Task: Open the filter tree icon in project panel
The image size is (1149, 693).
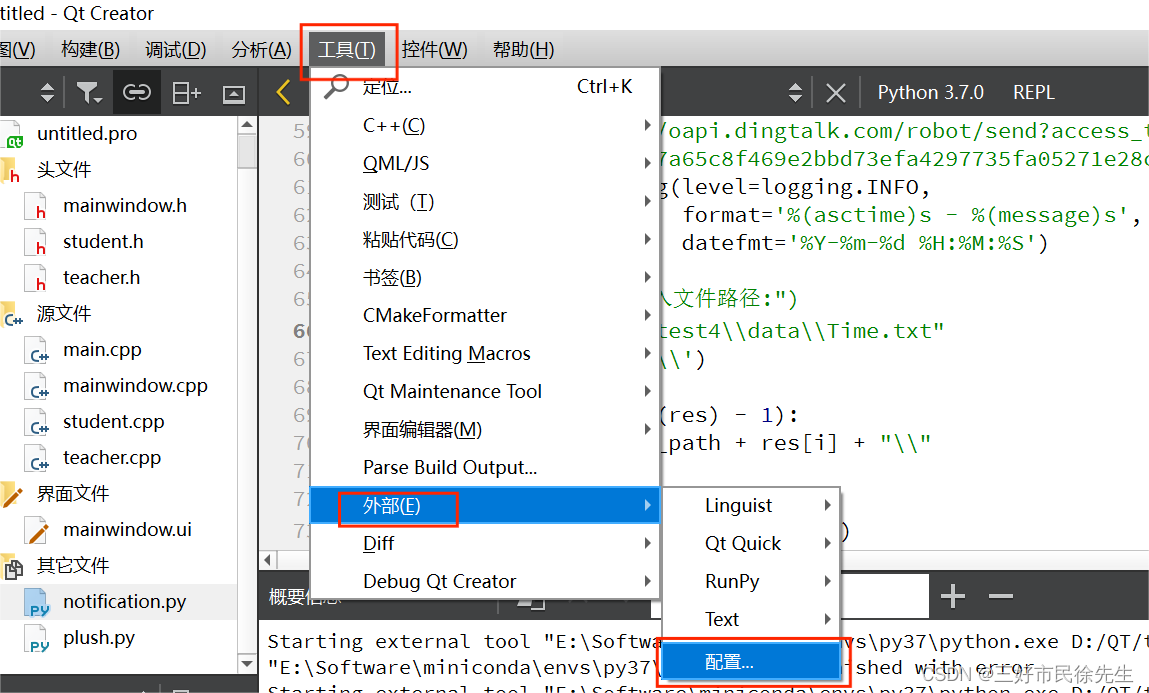Action: coord(89,93)
